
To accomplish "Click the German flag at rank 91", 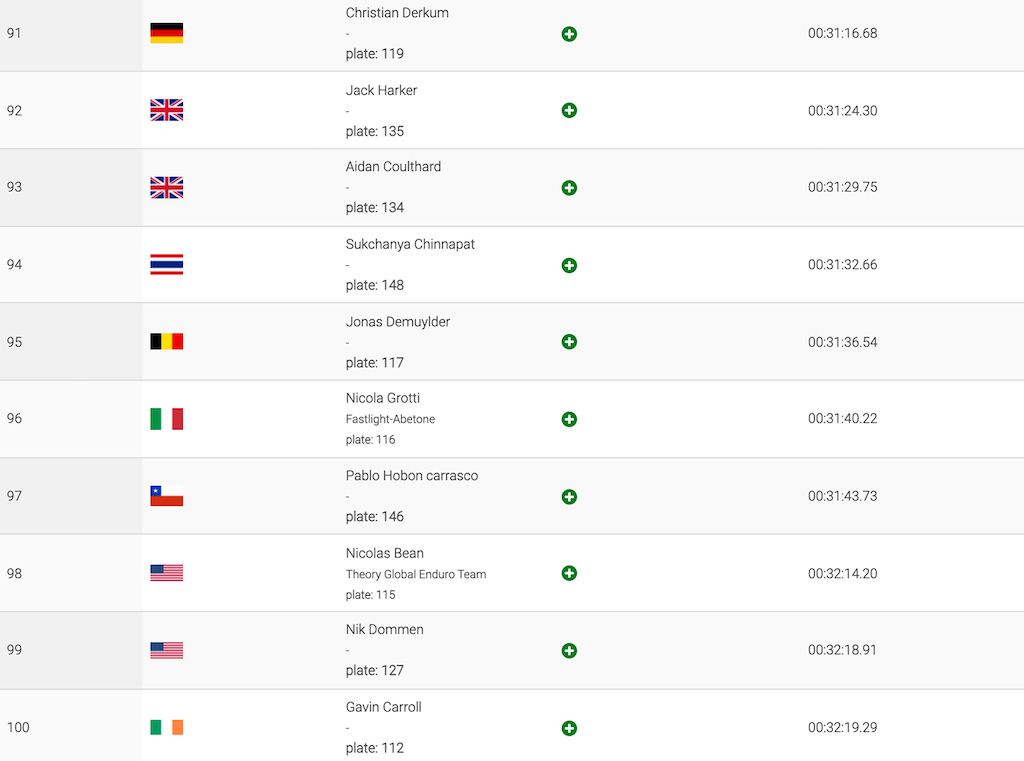I will (167, 33).
